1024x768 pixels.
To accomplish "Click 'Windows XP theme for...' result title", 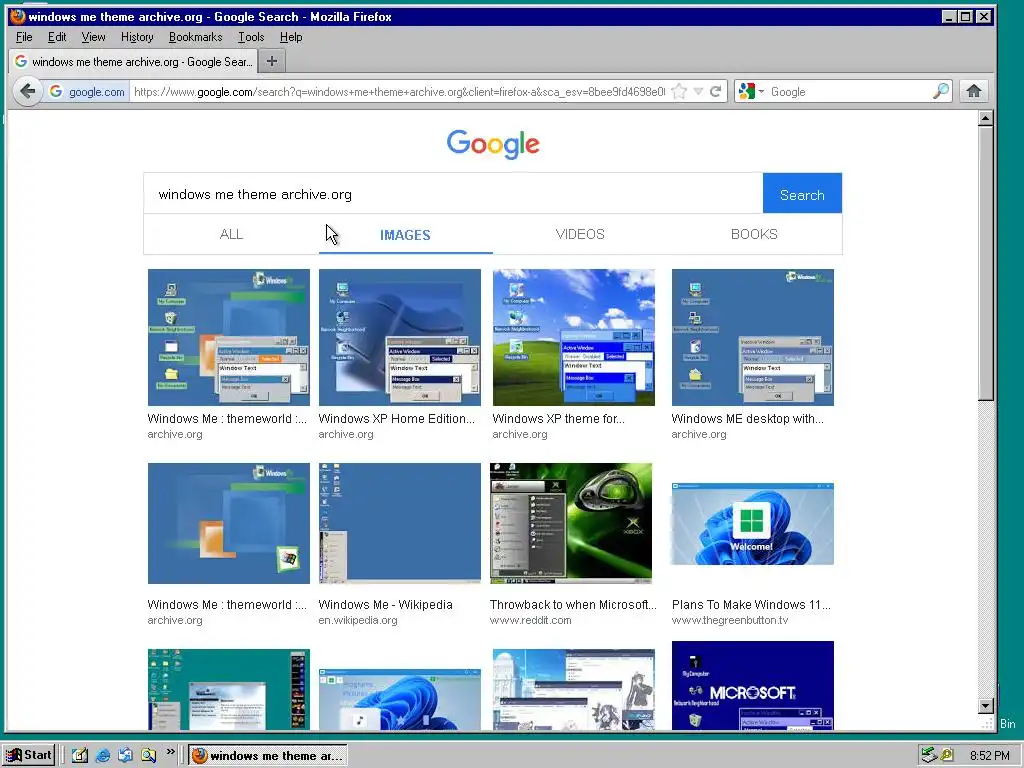I will pos(558,419).
